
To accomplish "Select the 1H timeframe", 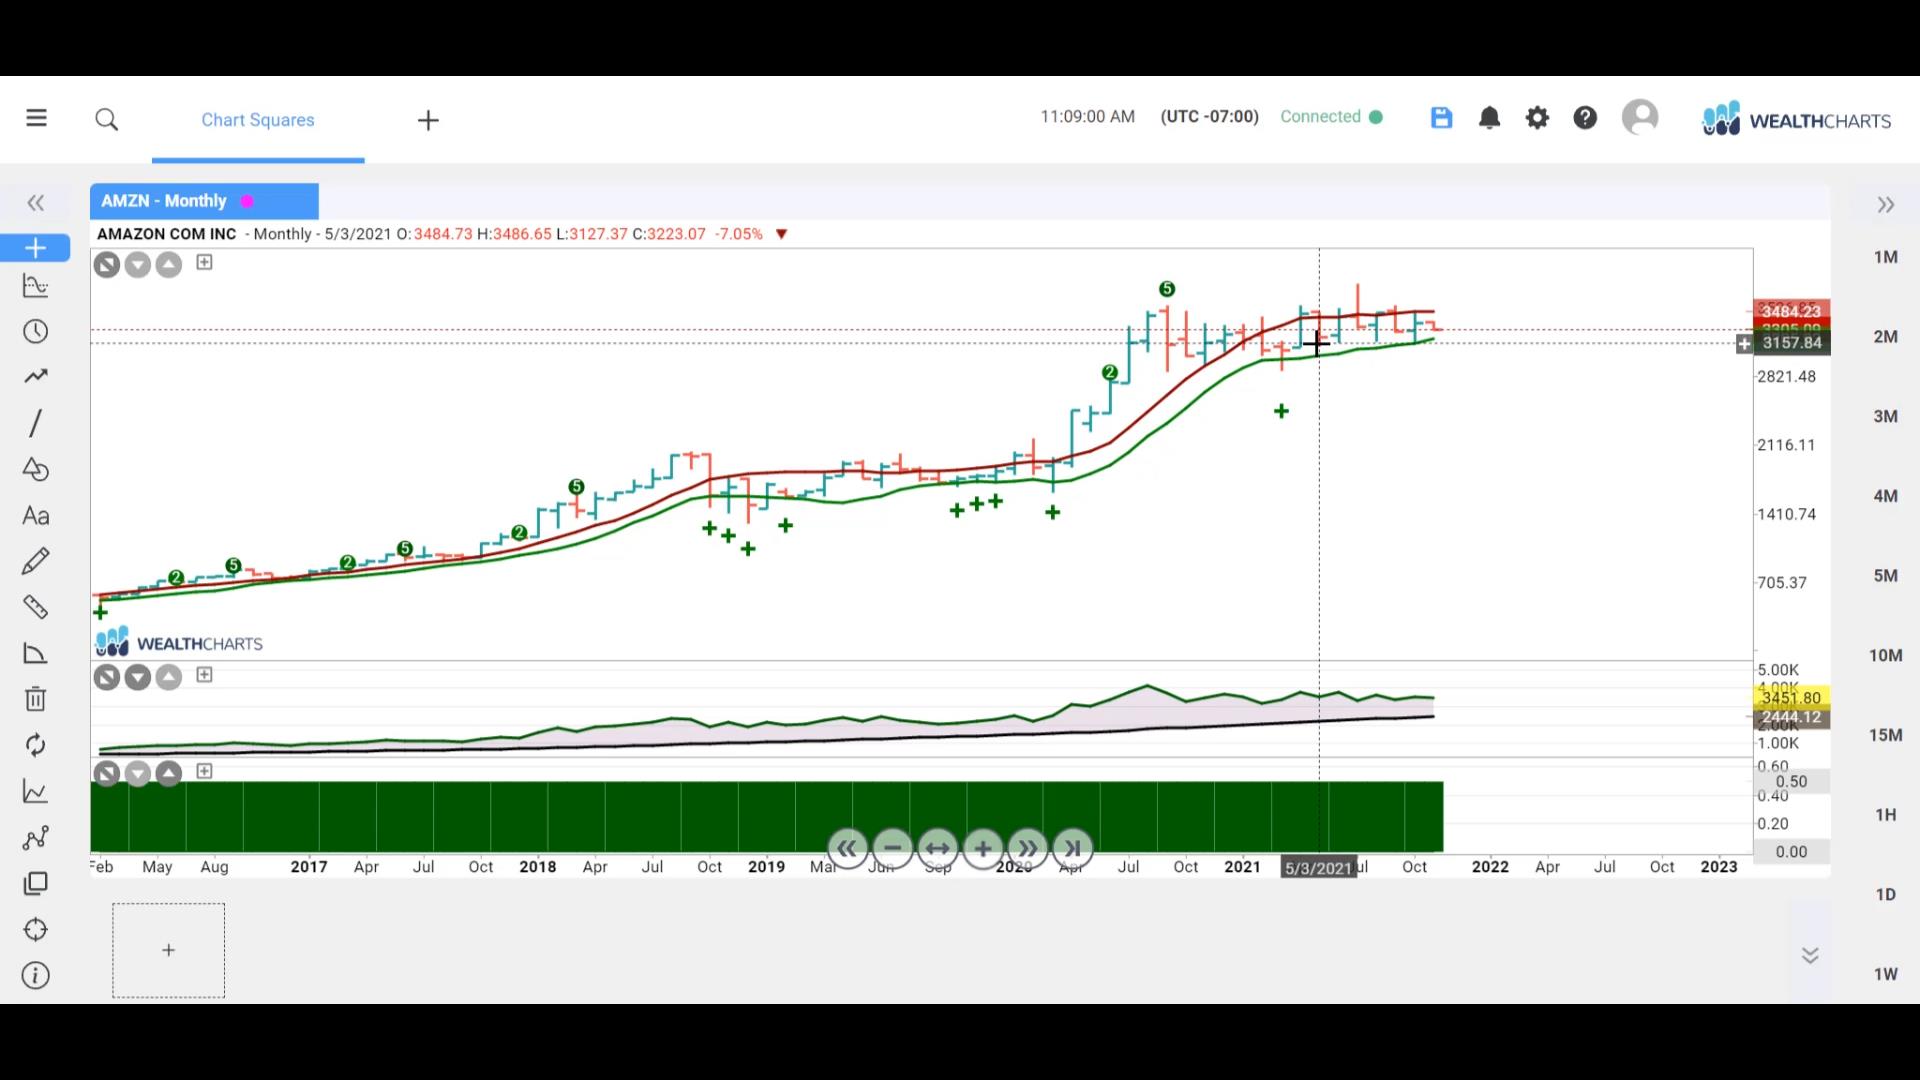I will pos(1886,815).
